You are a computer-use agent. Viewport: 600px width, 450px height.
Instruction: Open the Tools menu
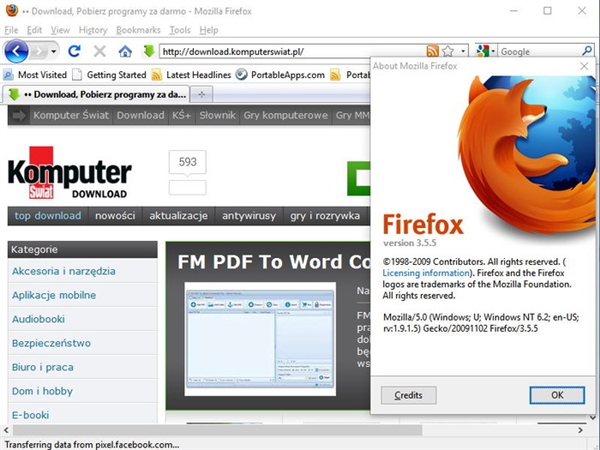tap(180, 30)
